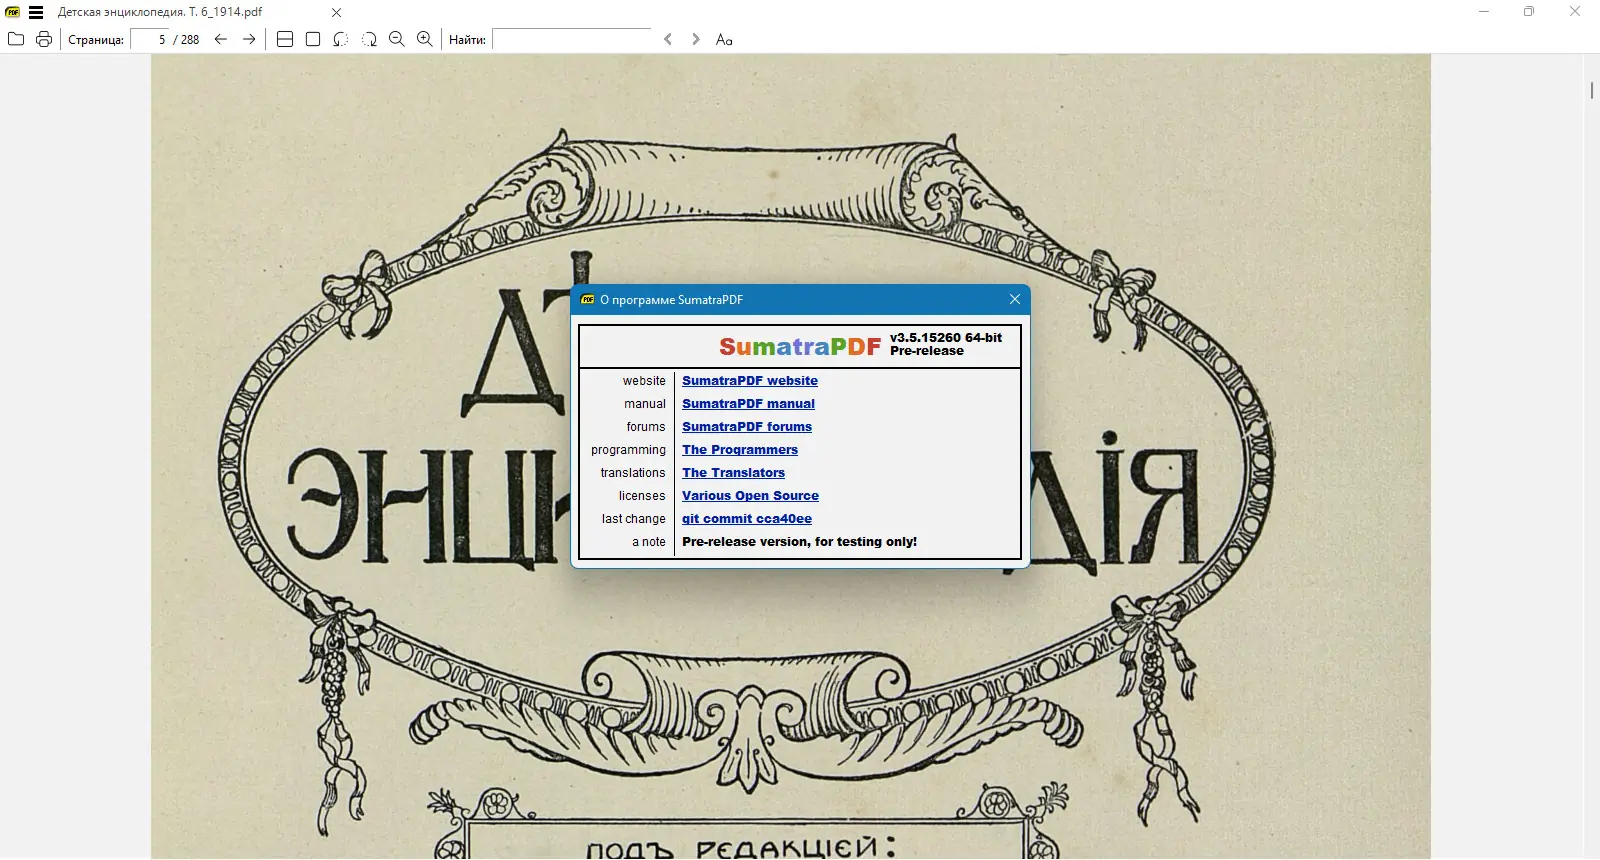Open the git commit cca40ee link
Viewport: 1600px width, 860px height.
point(747,519)
